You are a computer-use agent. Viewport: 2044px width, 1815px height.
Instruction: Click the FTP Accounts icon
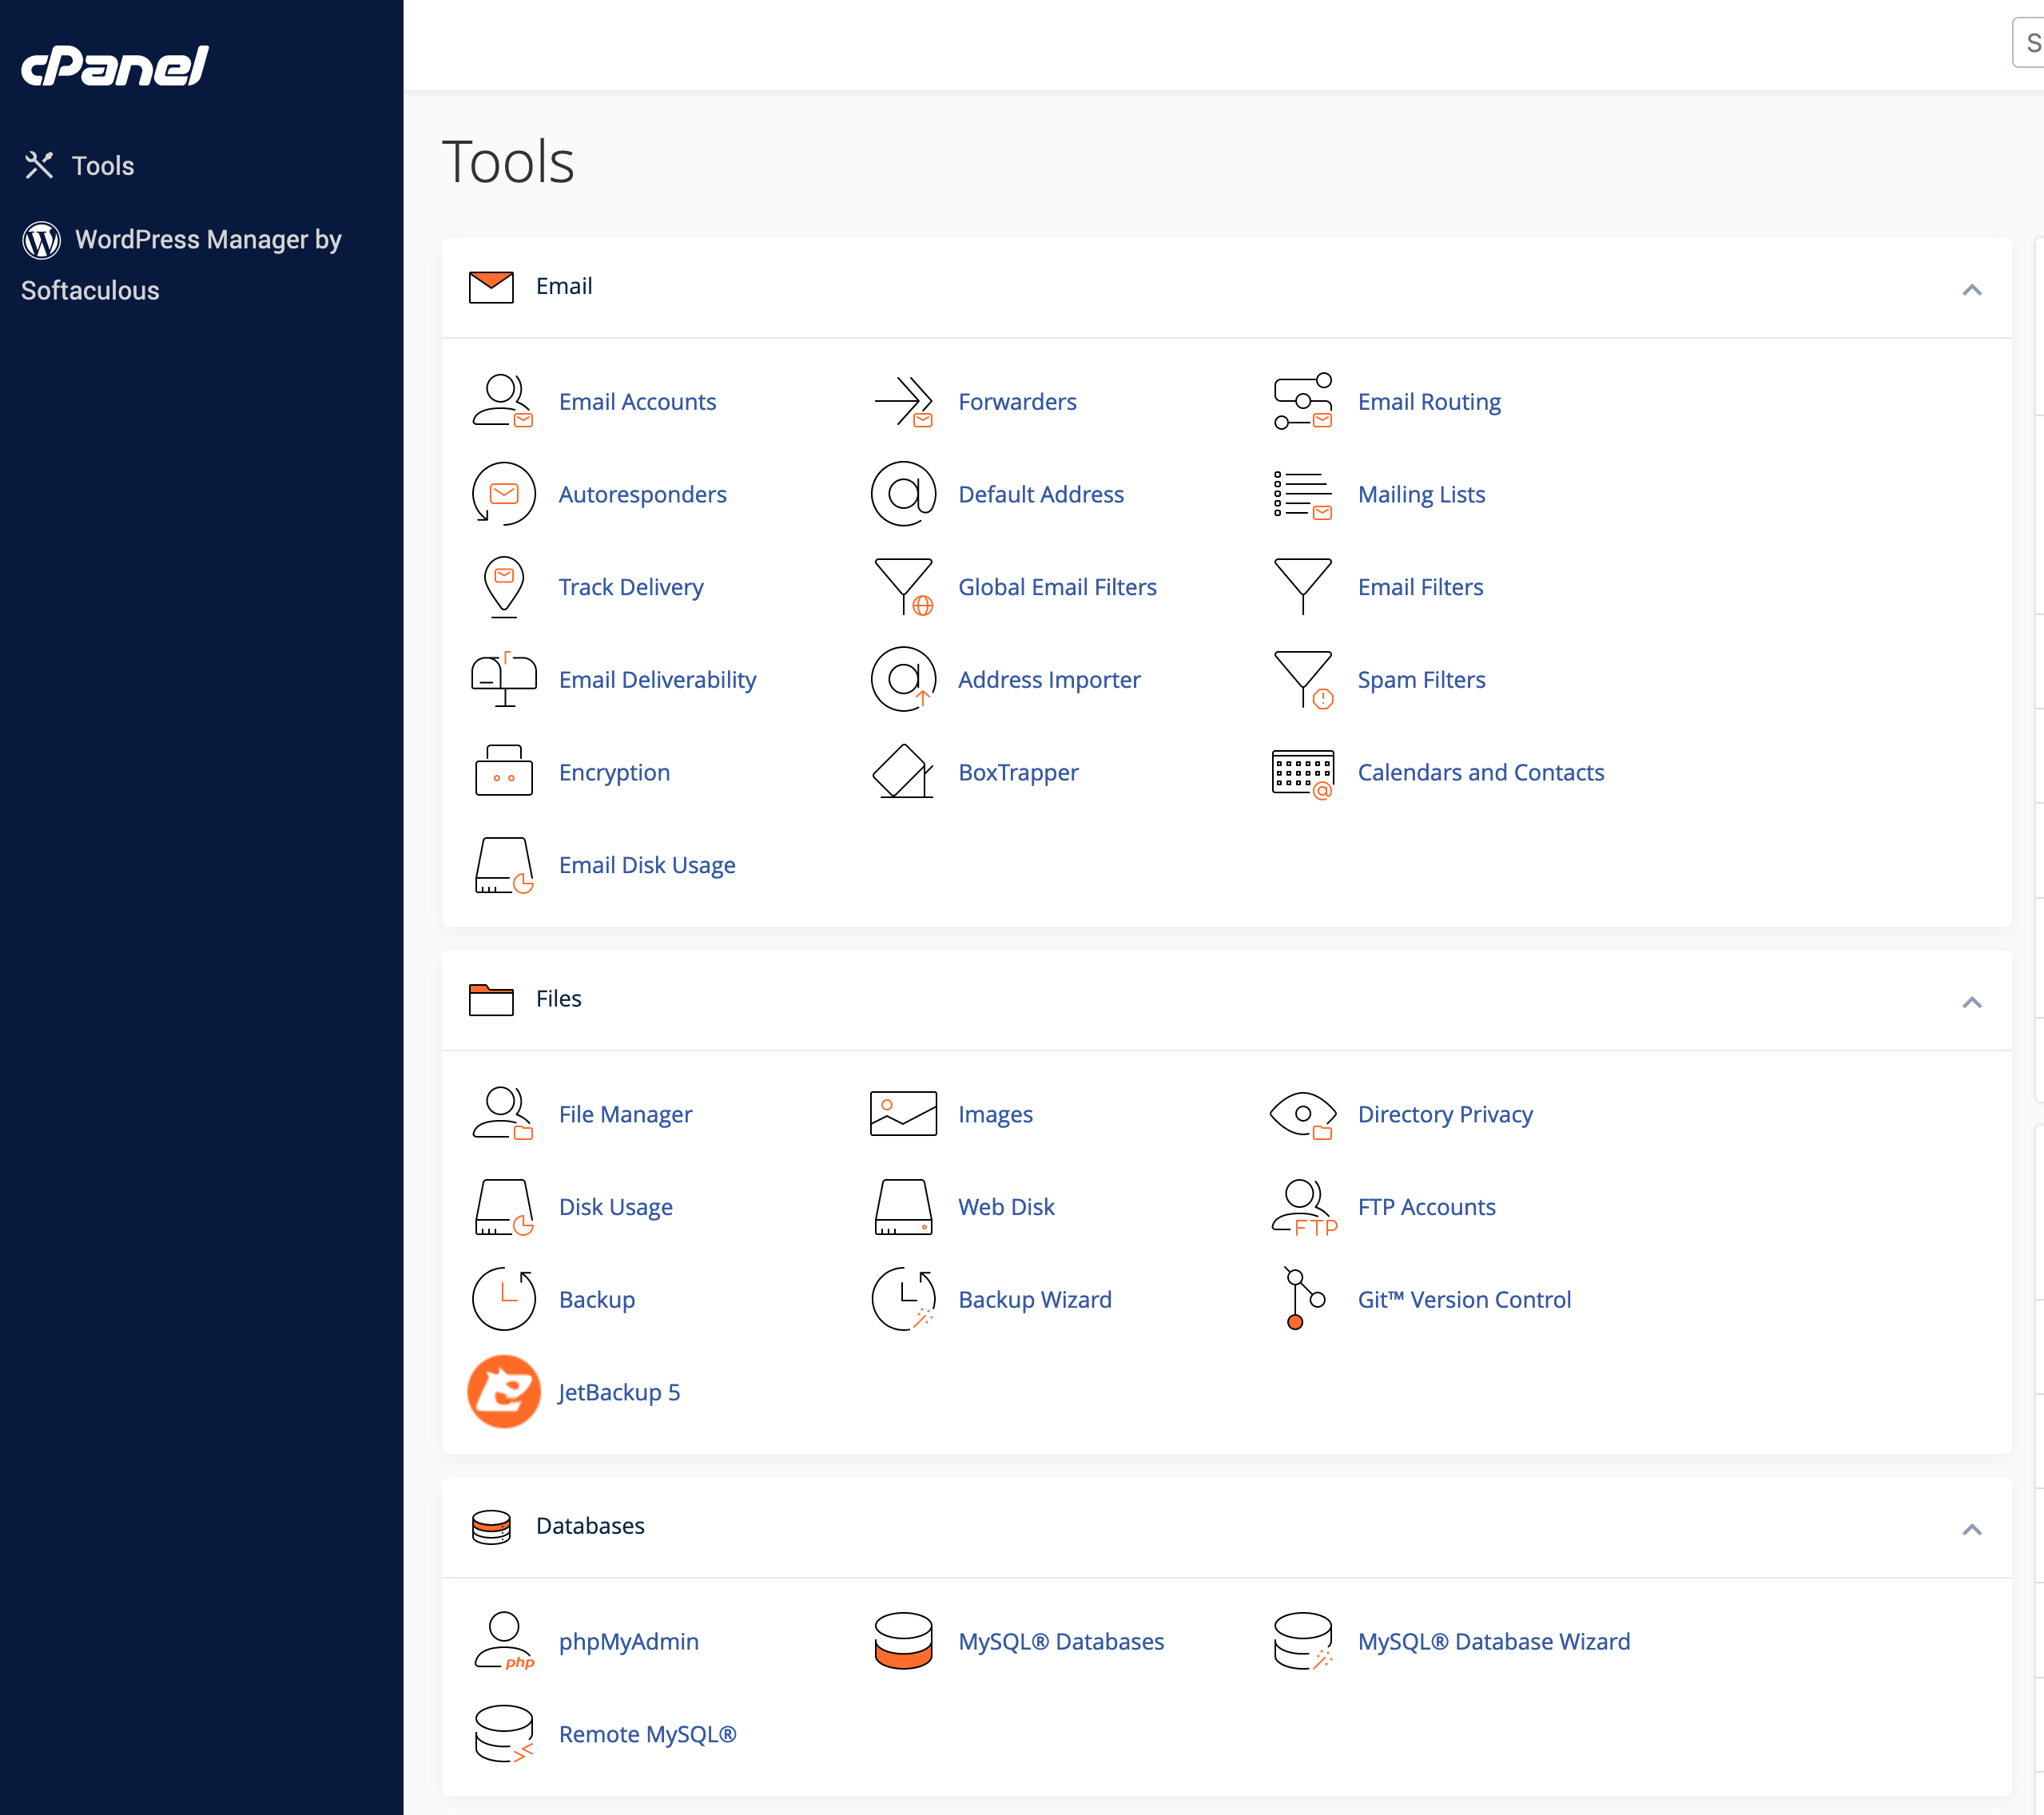click(x=1303, y=1207)
